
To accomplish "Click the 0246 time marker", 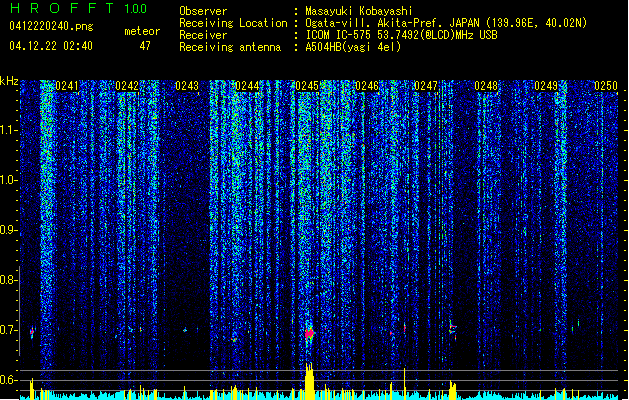I will click(367, 86).
